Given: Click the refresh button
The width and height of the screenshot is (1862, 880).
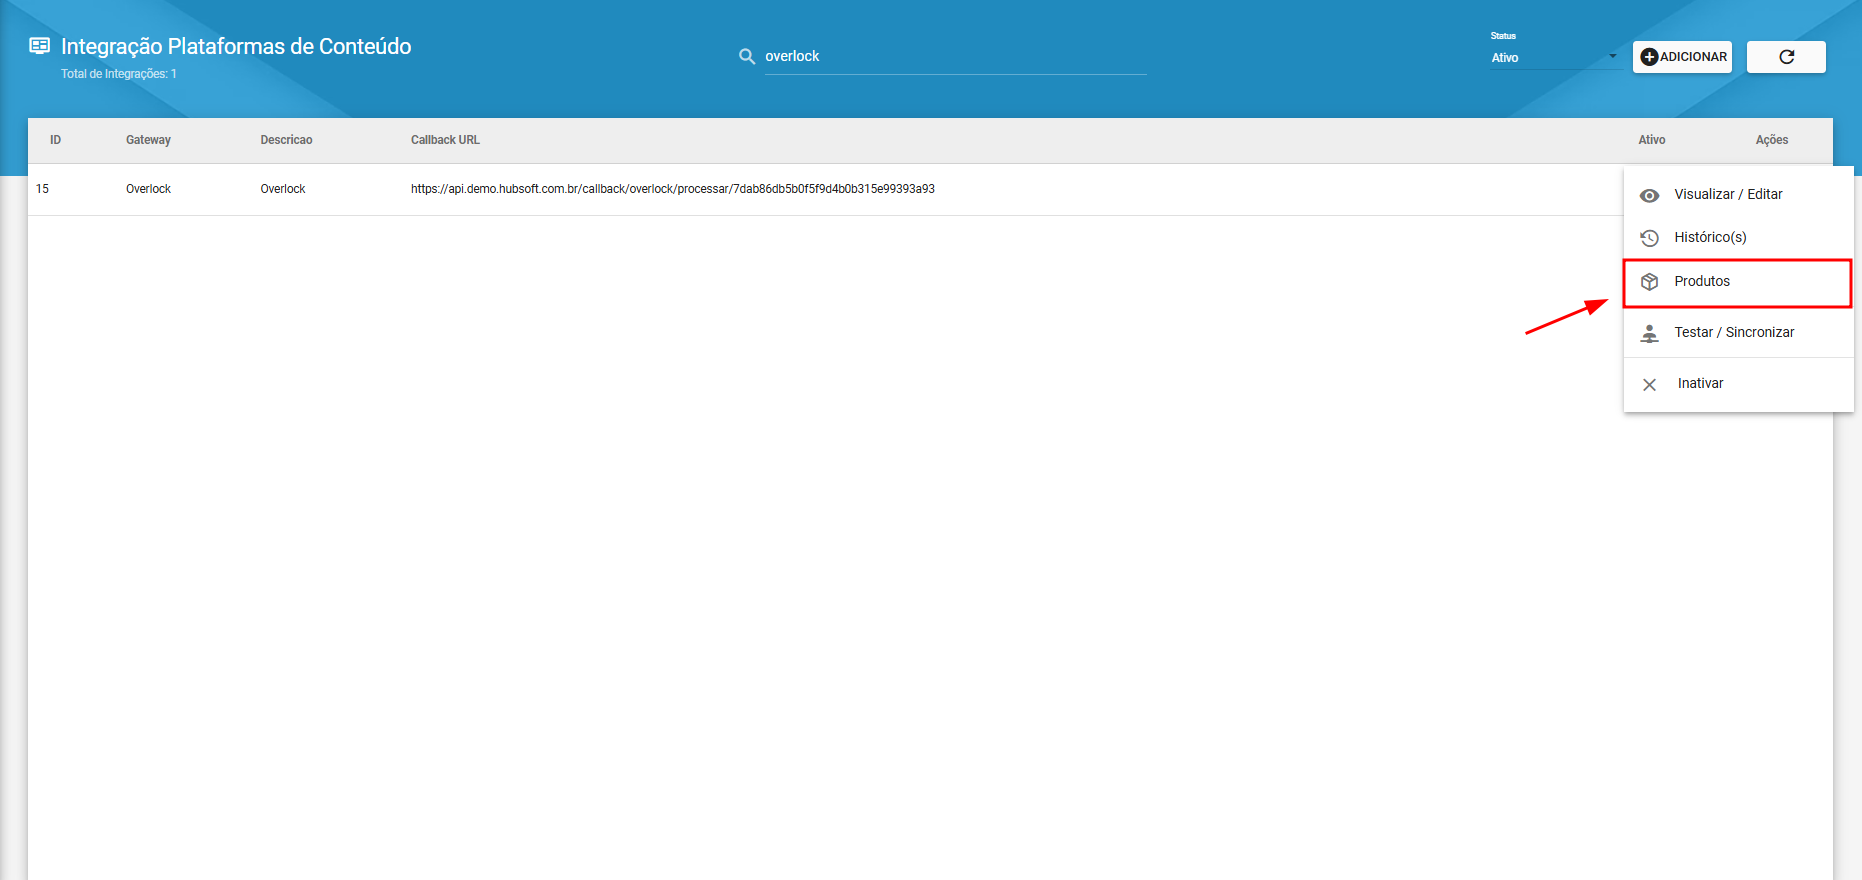Looking at the screenshot, I should coord(1786,57).
